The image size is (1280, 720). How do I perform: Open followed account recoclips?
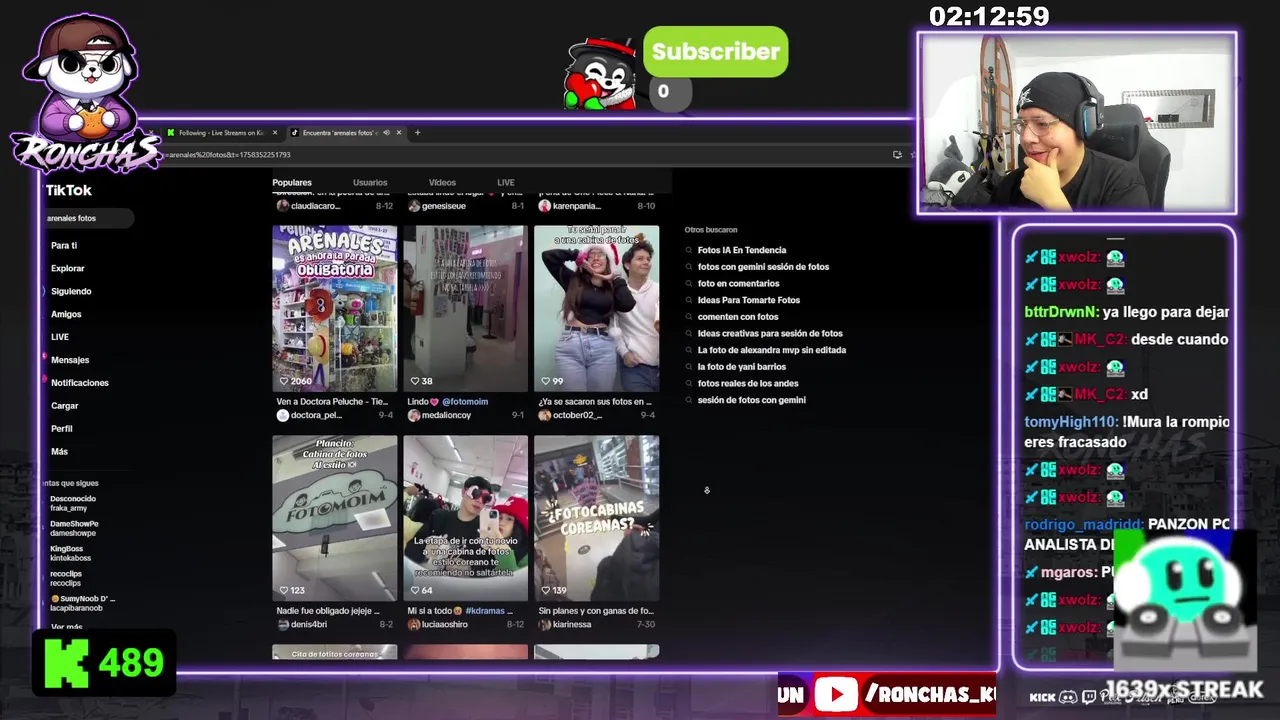pos(66,578)
